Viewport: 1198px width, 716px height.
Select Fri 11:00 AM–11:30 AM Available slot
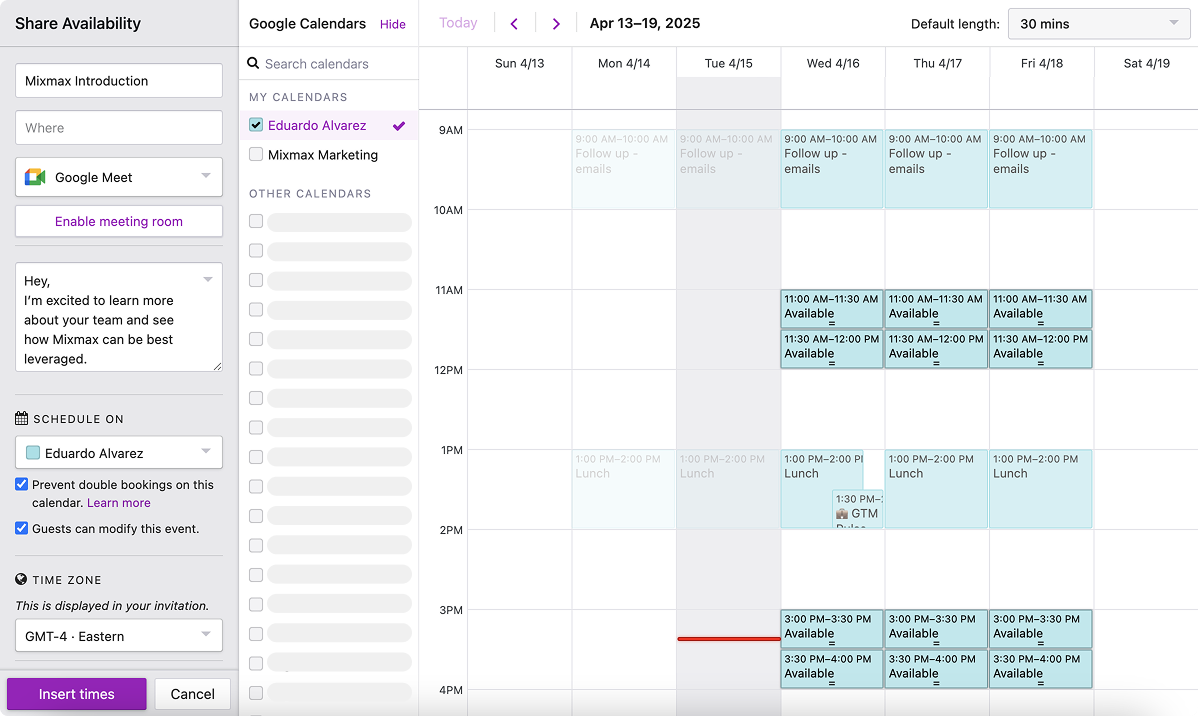click(1041, 308)
